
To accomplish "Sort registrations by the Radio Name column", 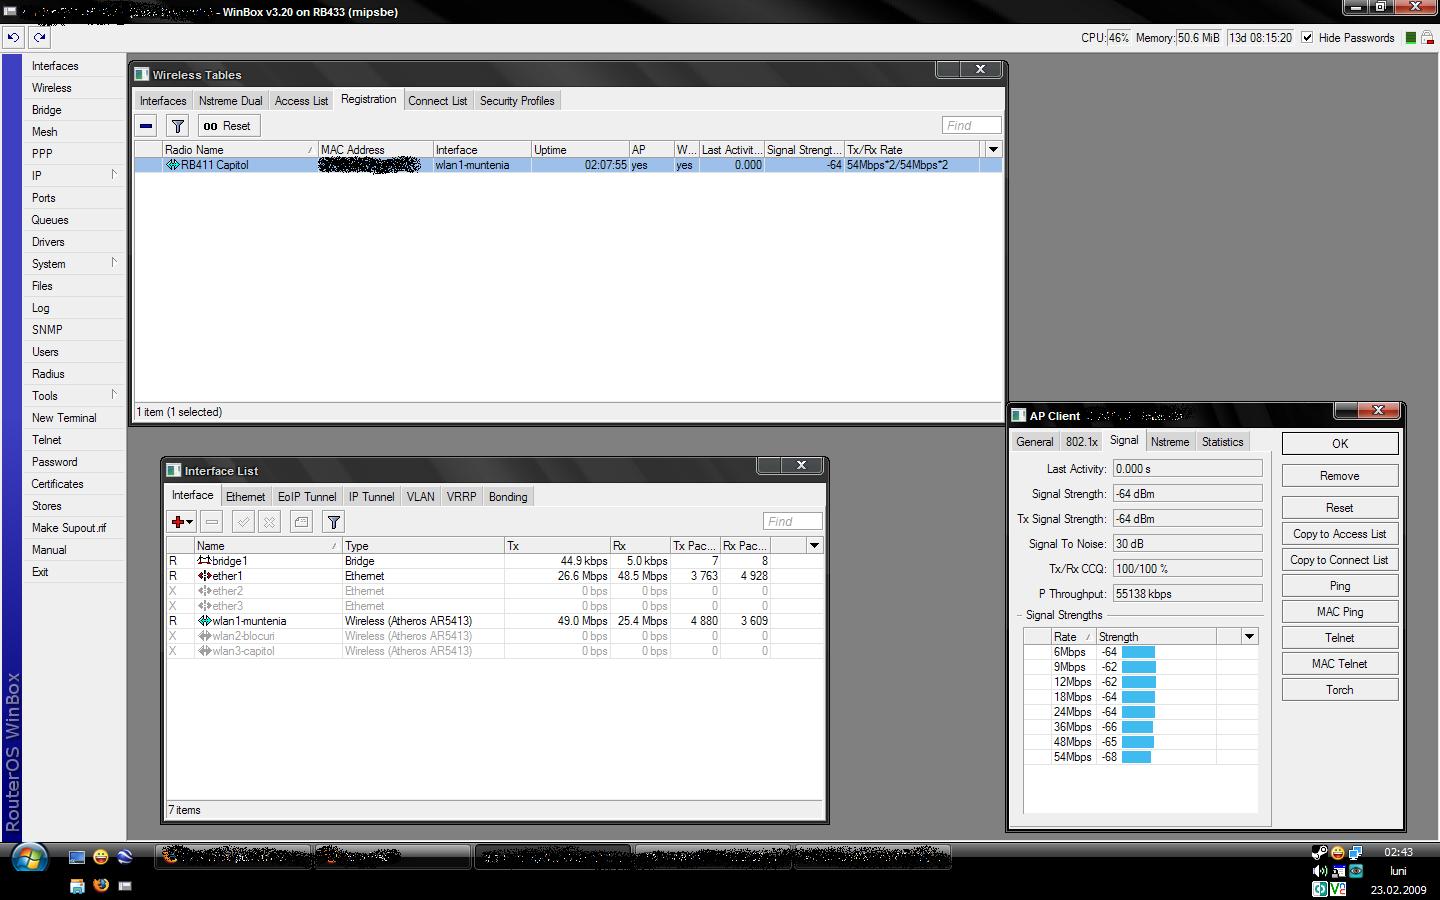I will [x=240, y=150].
